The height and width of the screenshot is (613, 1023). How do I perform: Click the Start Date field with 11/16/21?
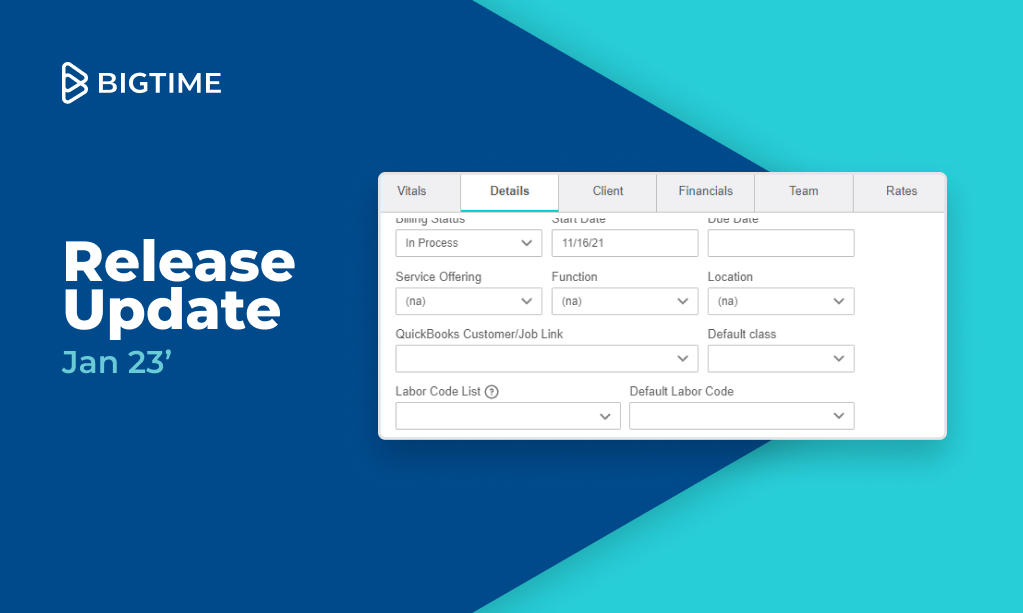[x=625, y=243]
